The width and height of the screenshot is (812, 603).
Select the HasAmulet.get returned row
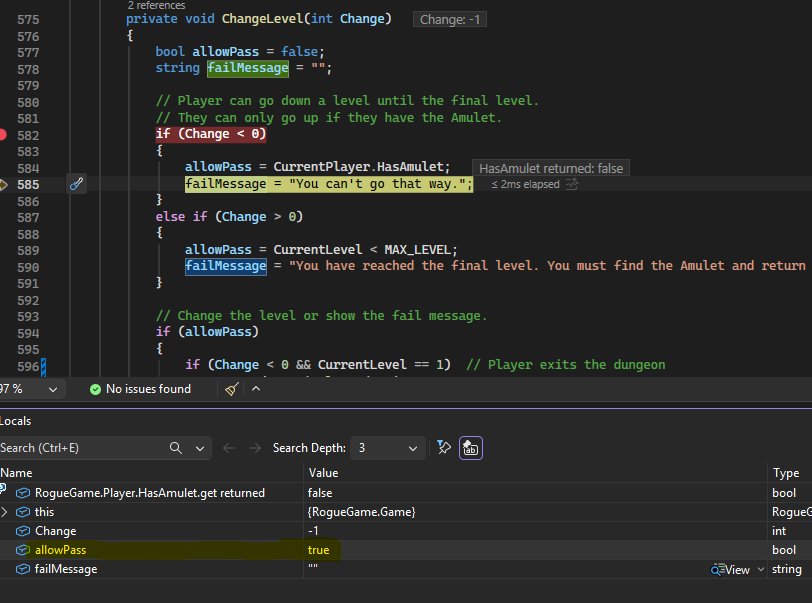(406, 493)
